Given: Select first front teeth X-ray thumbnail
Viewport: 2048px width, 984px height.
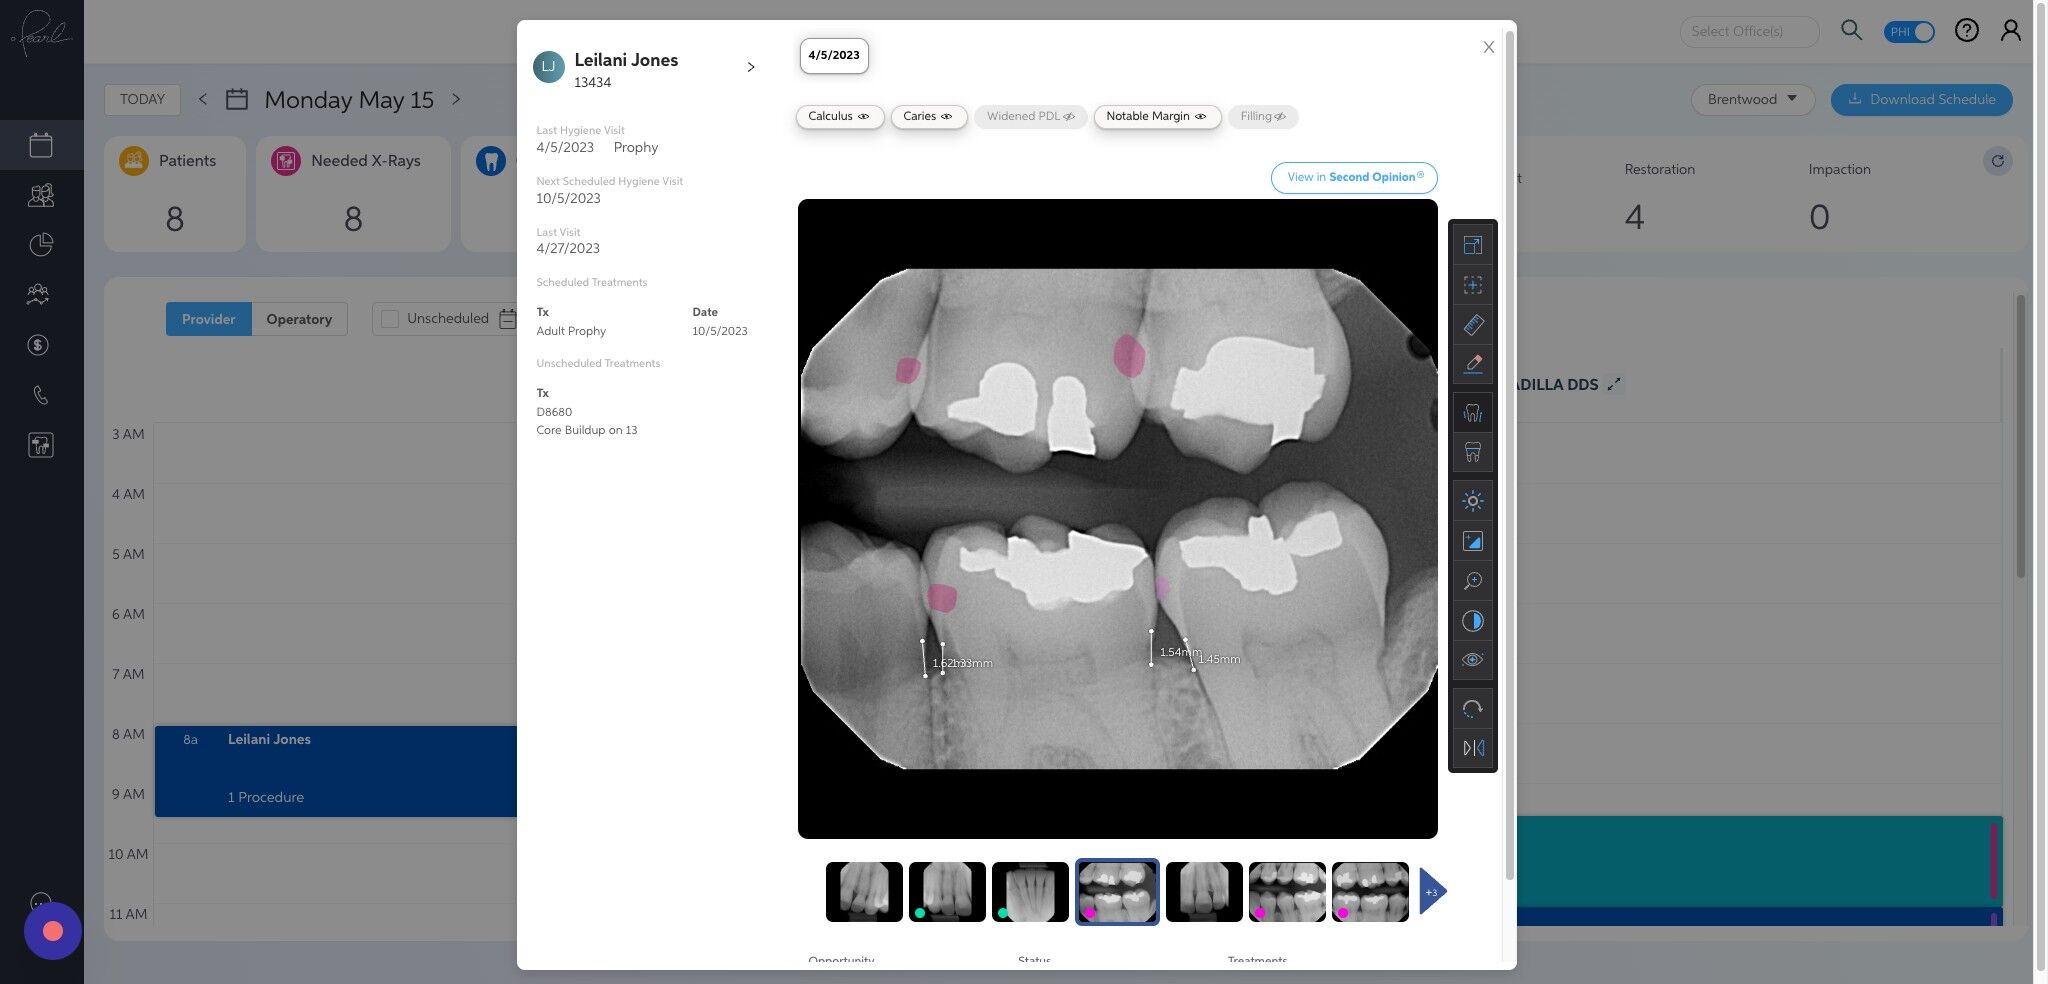Looking at the screenshot, I should tap(864, 892).
